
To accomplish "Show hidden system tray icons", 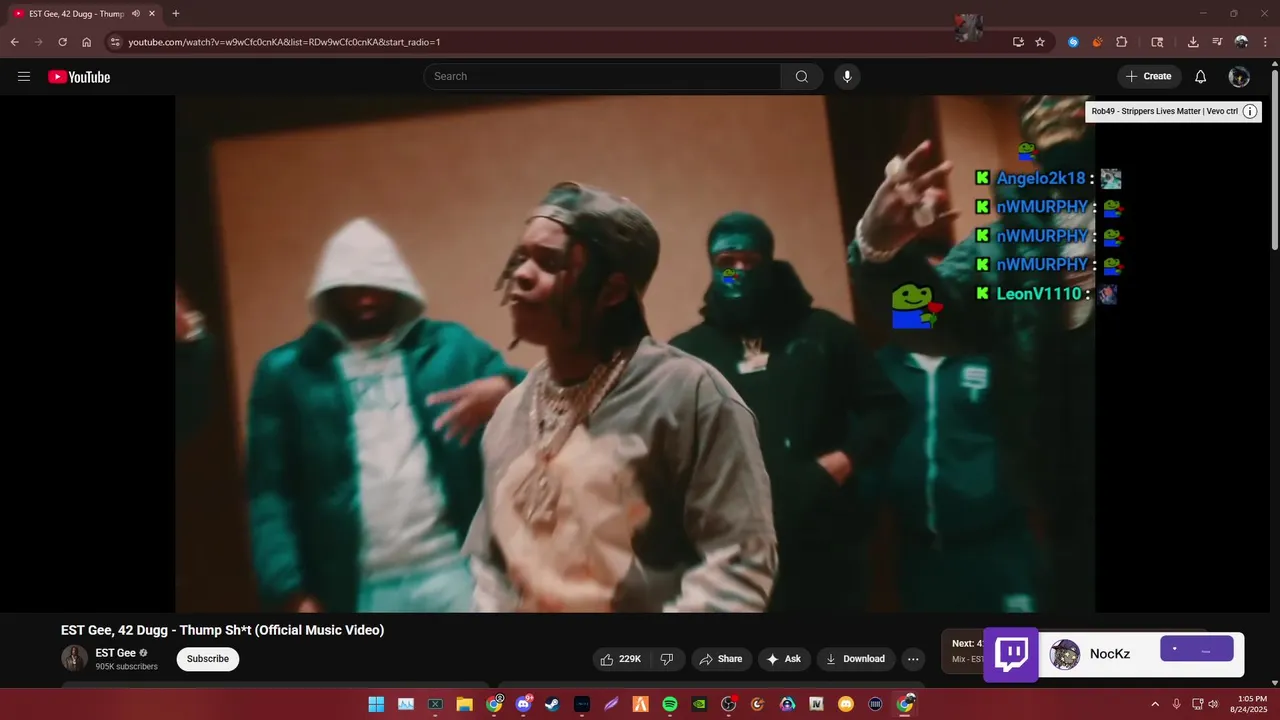I will [1155, 704].
